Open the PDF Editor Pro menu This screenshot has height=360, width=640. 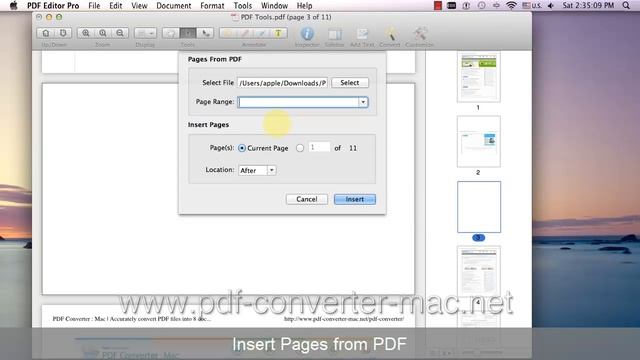[53, 6]
